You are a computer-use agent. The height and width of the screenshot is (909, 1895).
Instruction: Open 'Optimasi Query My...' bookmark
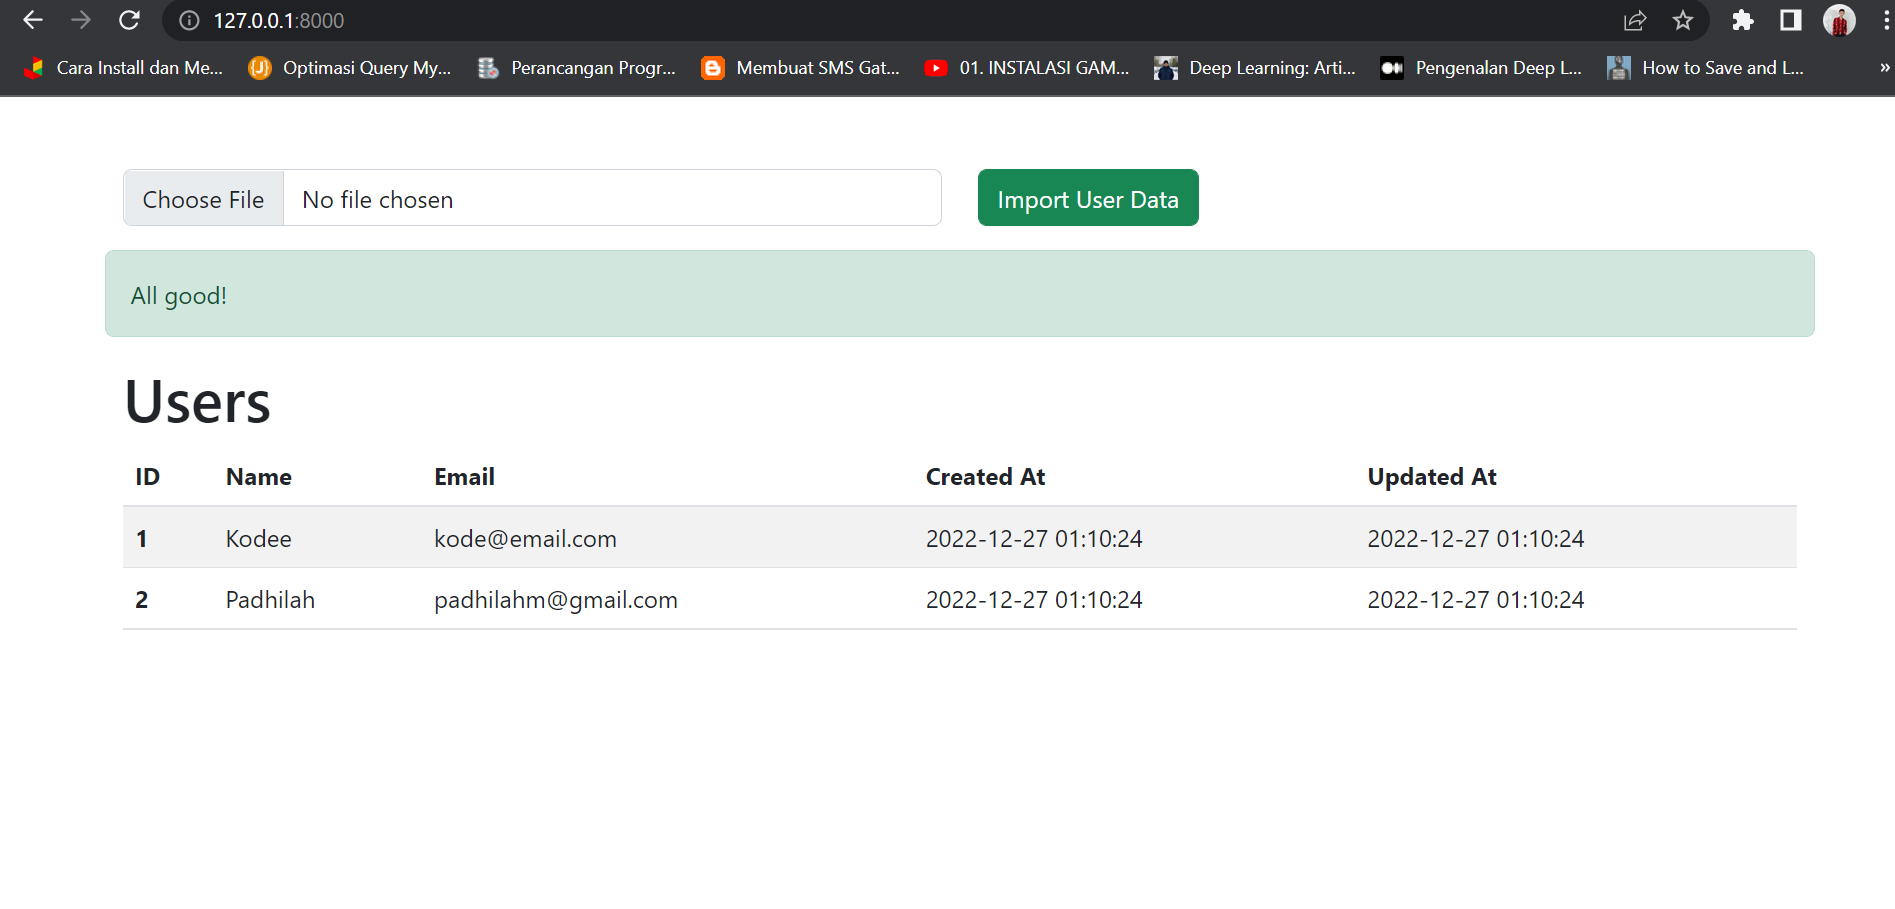coord(350,68)
